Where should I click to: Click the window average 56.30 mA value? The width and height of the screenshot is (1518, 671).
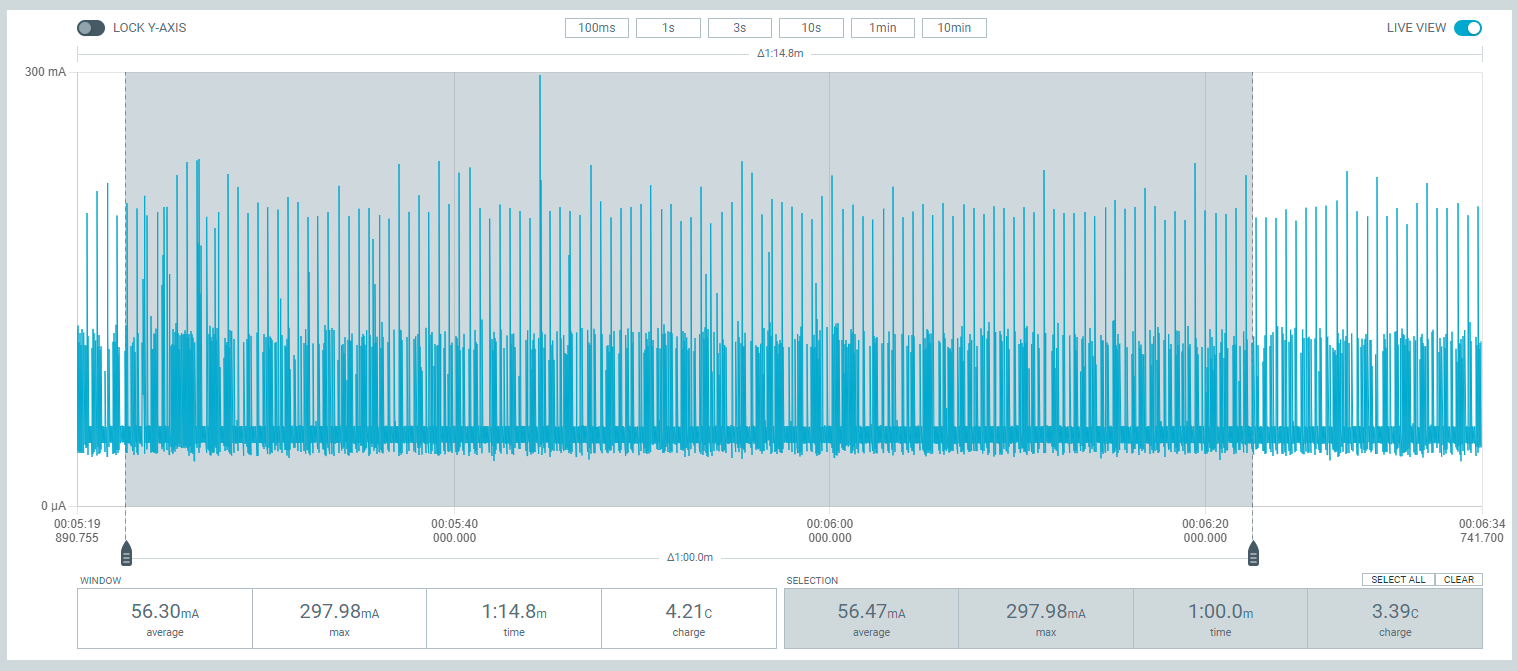(164, 613)
